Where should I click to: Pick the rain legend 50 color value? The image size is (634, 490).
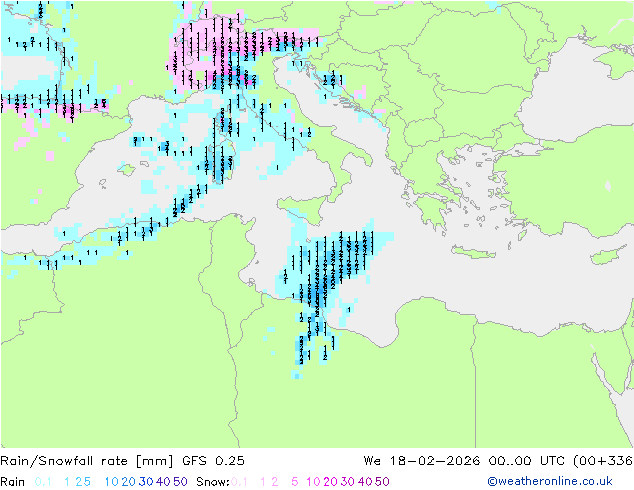click(x=180, y=482)
